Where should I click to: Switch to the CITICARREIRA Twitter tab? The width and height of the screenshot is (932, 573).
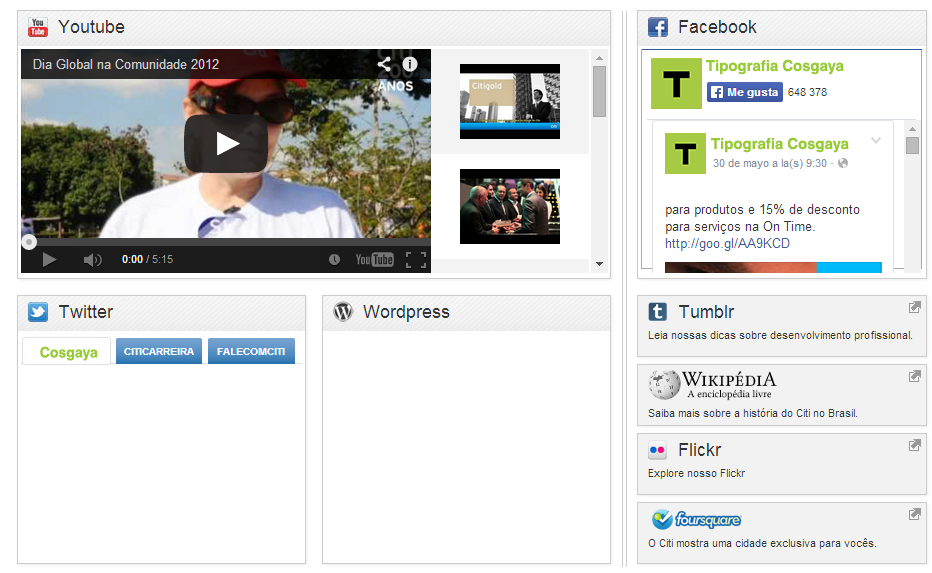[159, 352]
